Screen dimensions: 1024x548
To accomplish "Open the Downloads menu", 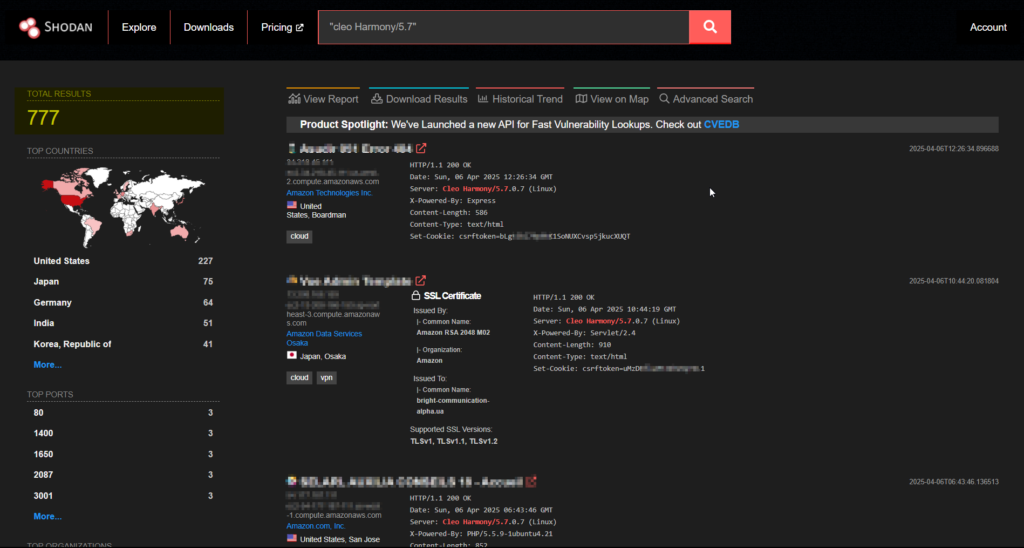I will (208, 27).
